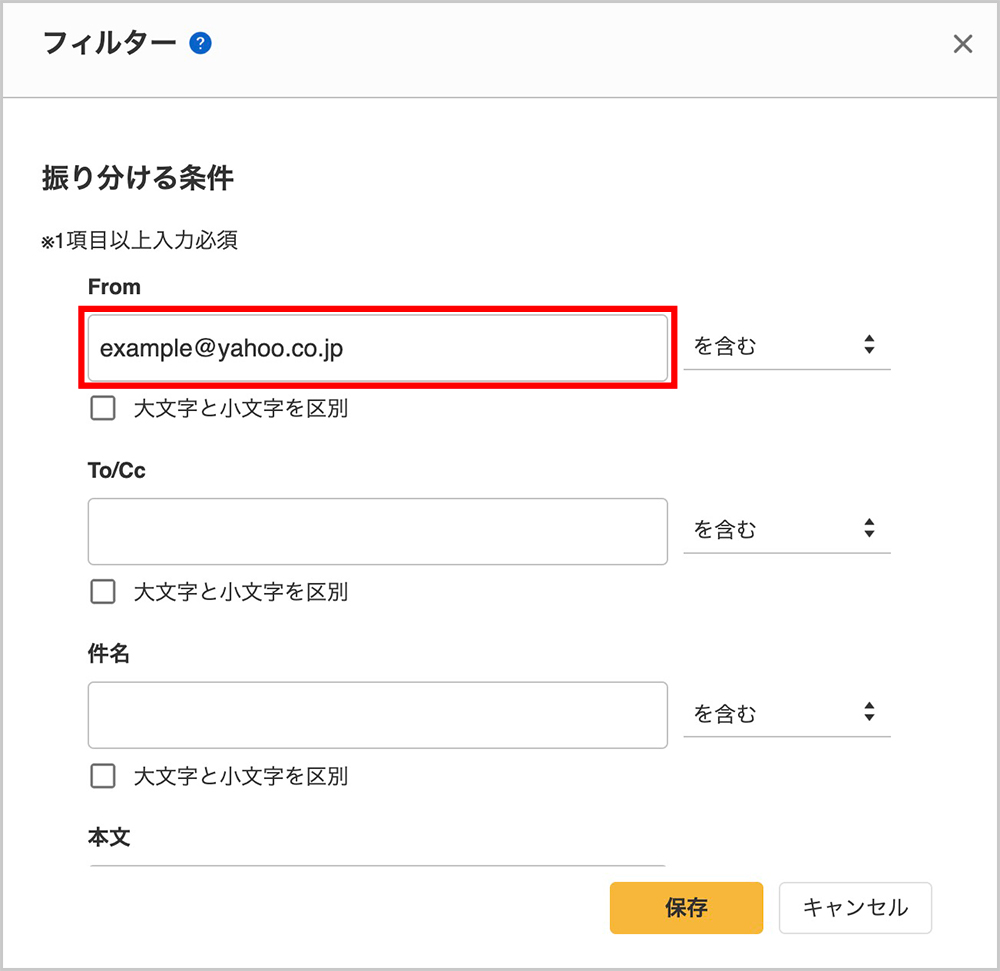Close the filter dialog with X
Image resolution: width=1000 pixels, height=971 pixels.
(x=962, y=44)
